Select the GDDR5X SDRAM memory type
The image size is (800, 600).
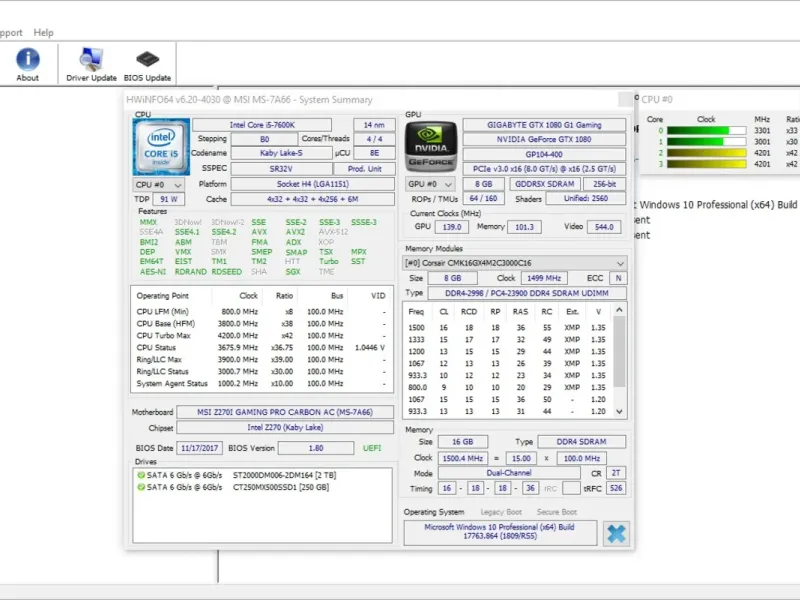544,184
